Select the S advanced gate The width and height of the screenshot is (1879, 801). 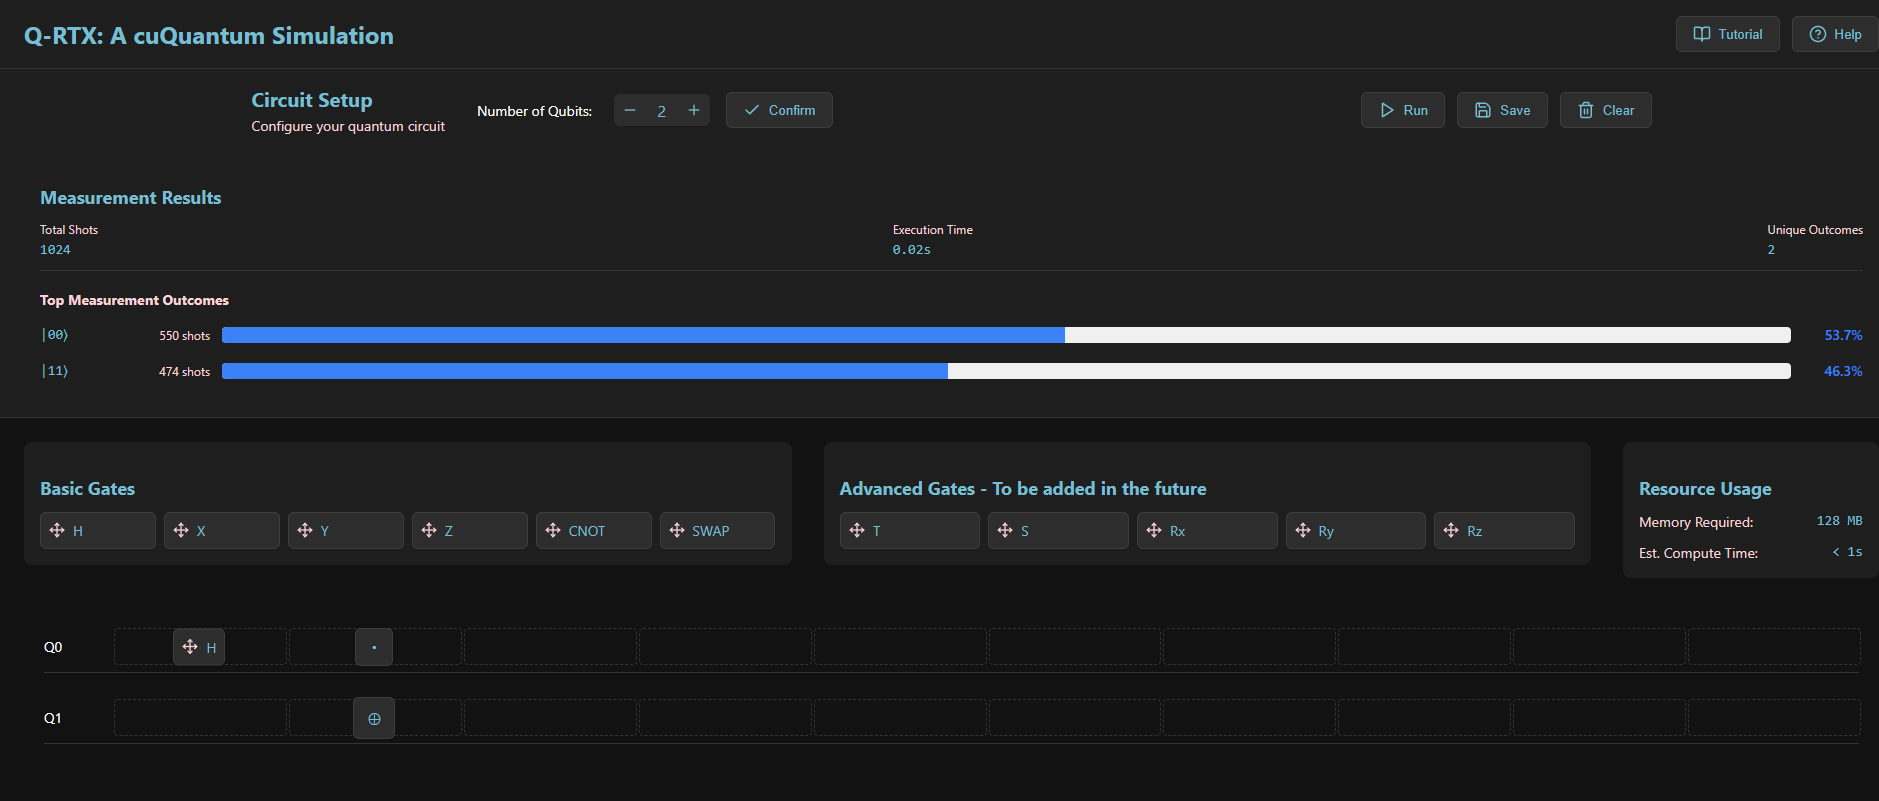click(x=1058, y=531)
